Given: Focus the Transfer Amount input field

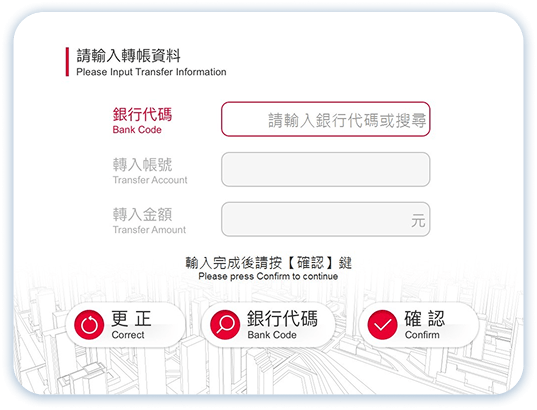Looking at the screenshot, I should pos(325,219).
